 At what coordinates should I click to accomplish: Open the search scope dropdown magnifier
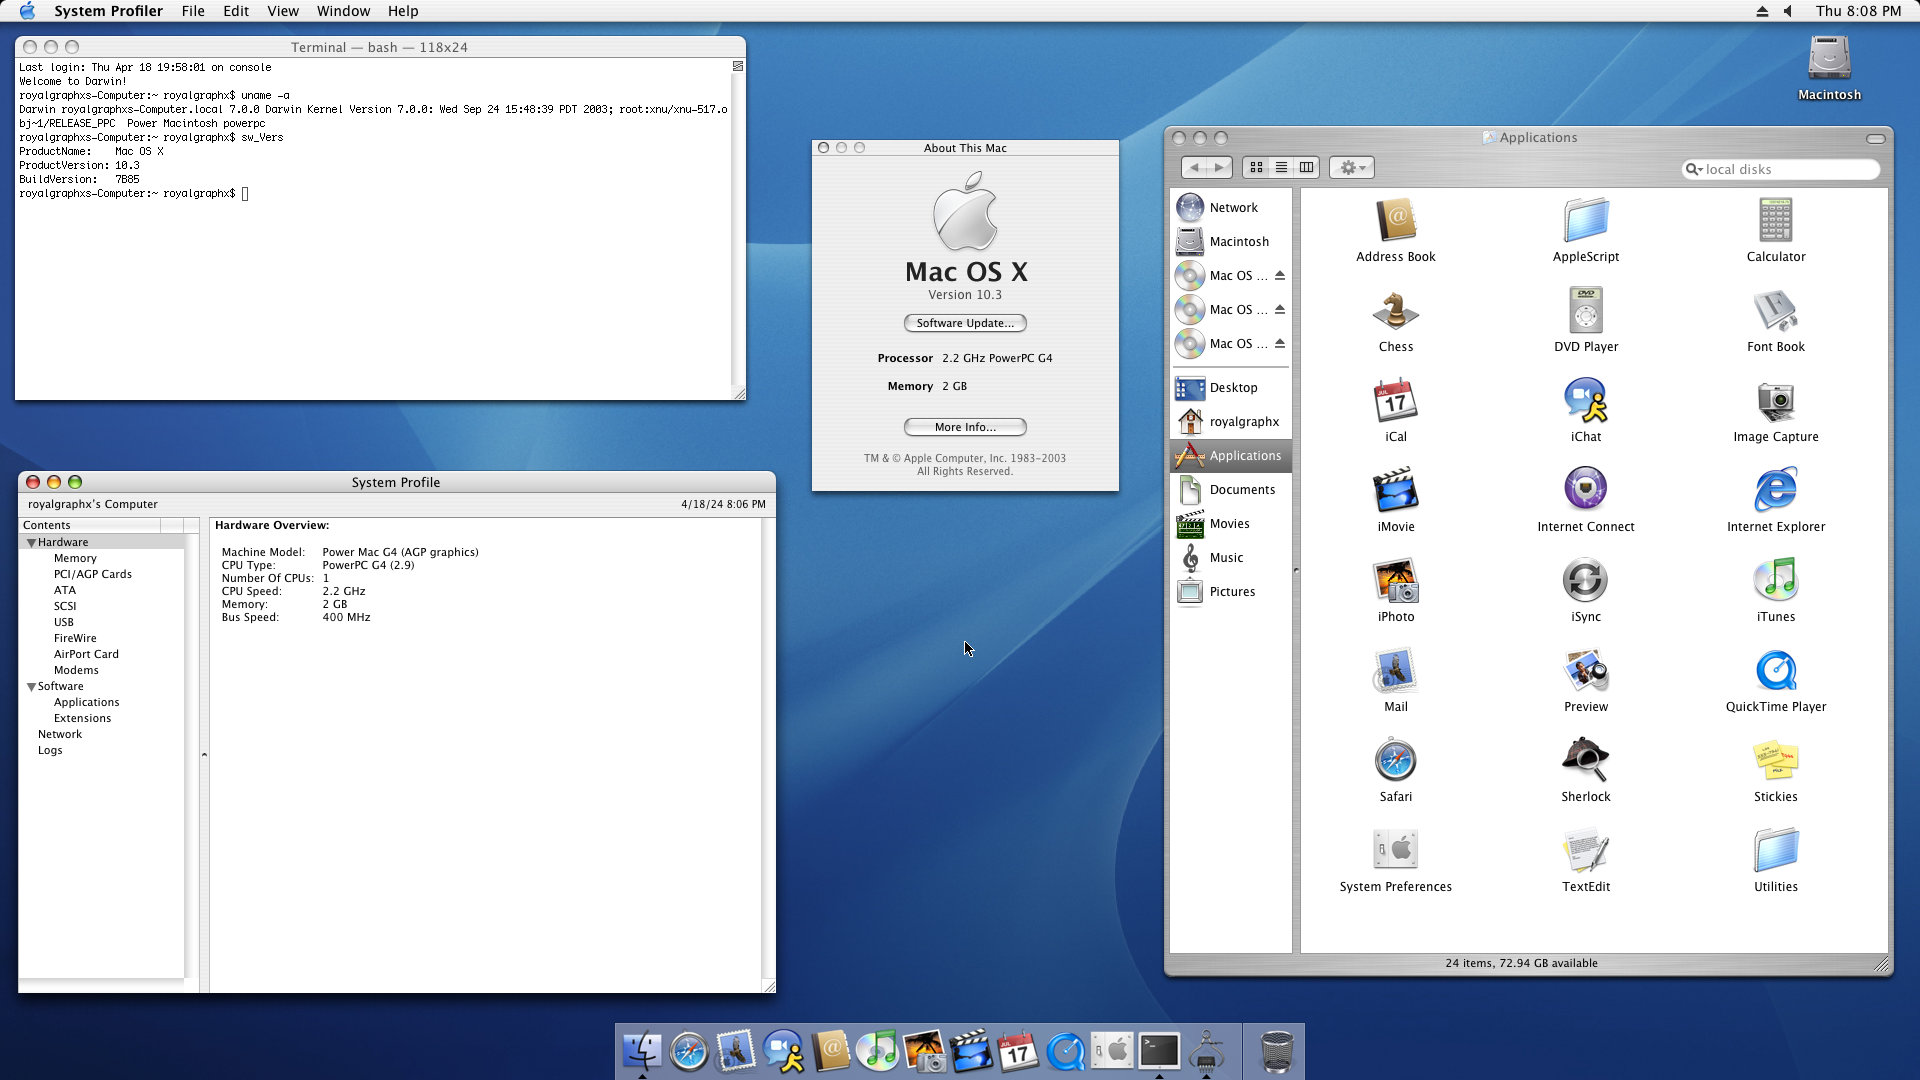1694,170
